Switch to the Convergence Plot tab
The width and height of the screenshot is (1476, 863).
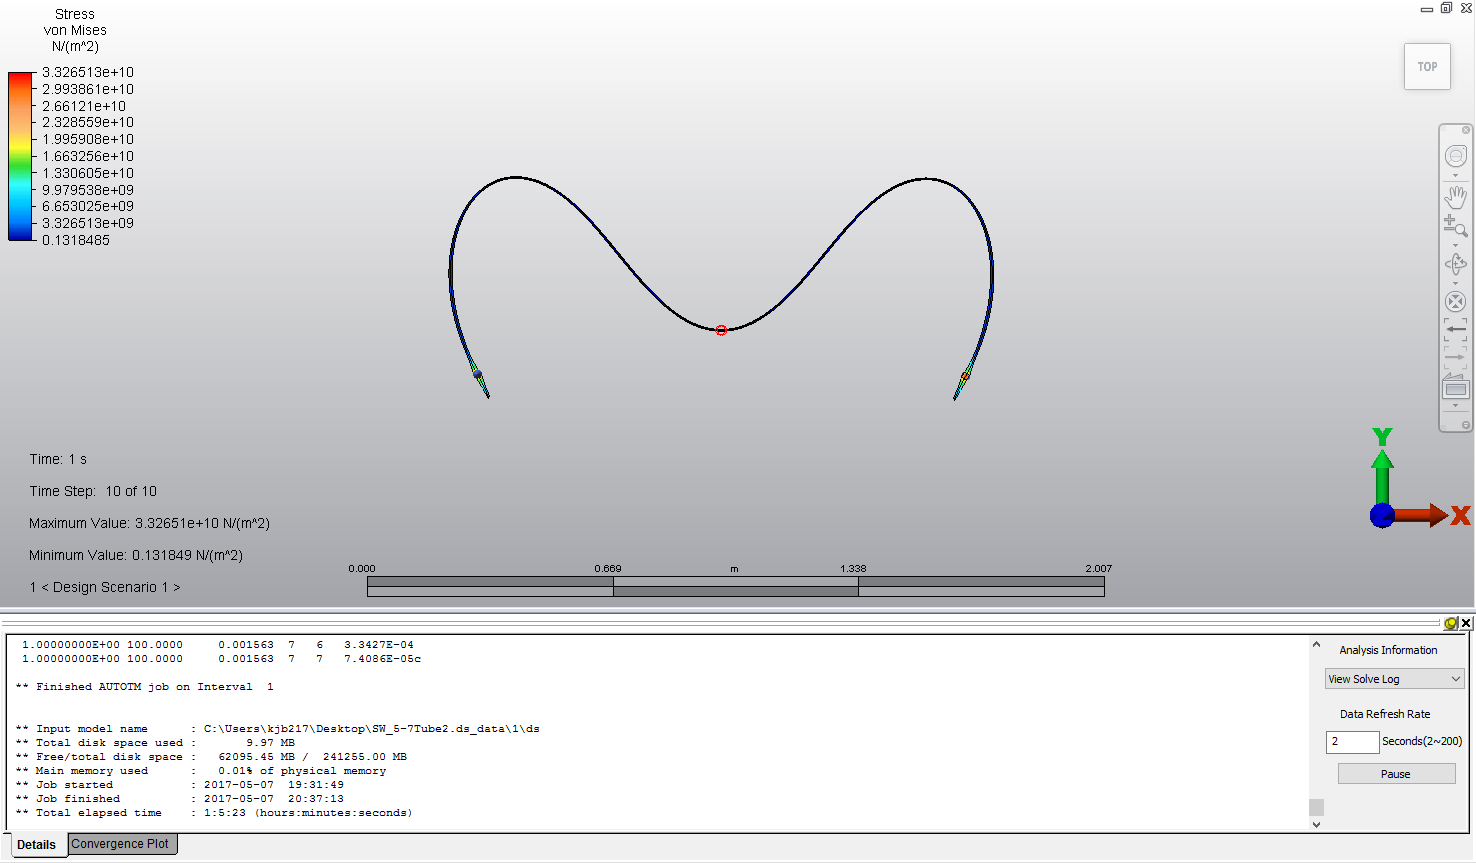coord(121,844)
